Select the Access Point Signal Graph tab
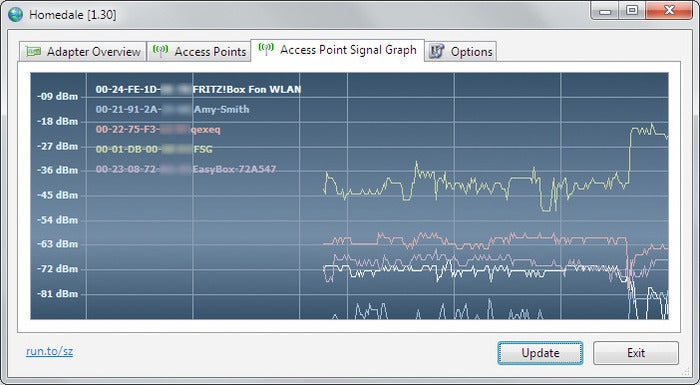The width and height of the screenshot is (700, 385). 337,50
